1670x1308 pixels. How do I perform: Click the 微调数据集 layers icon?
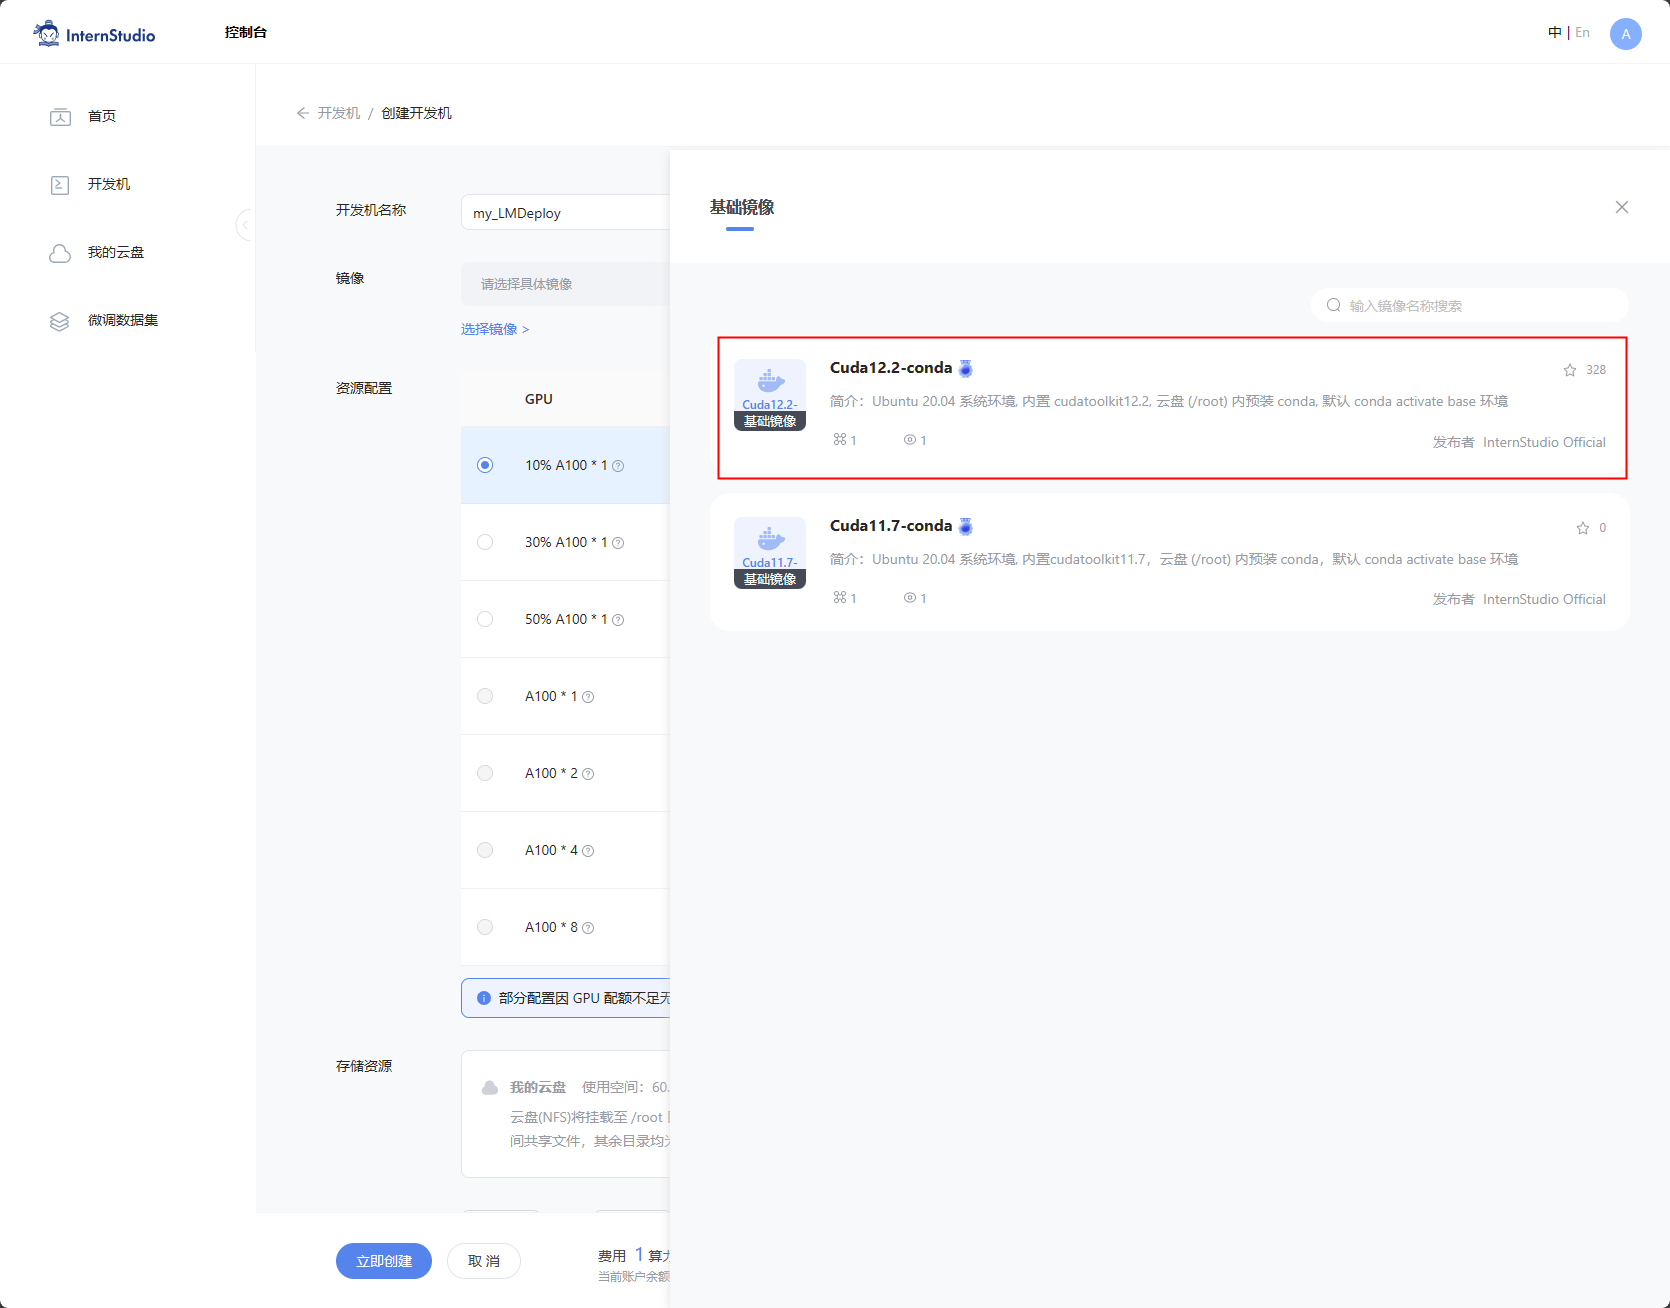(x=60, y=321)
